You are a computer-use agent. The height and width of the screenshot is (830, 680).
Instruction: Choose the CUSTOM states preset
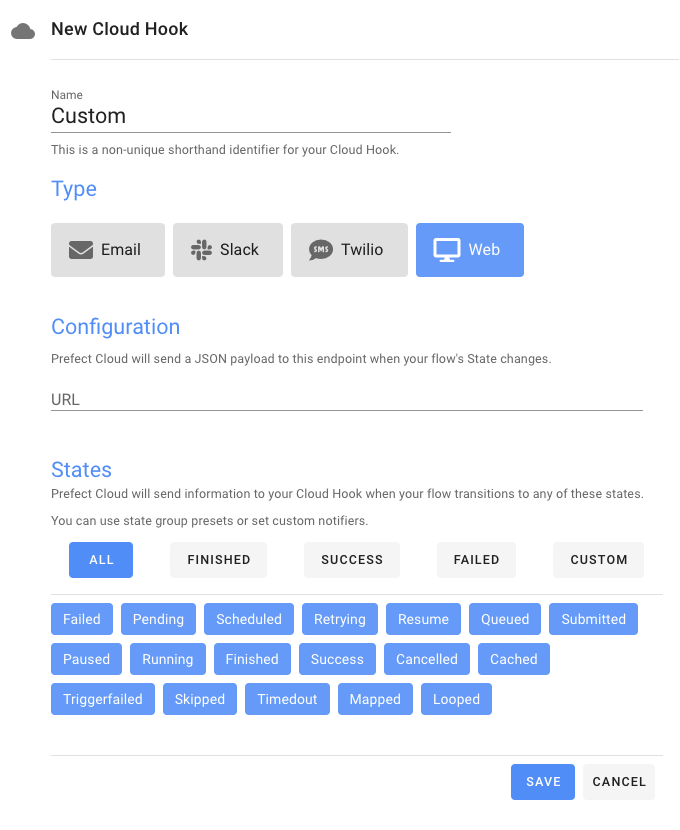click(599, 560)
